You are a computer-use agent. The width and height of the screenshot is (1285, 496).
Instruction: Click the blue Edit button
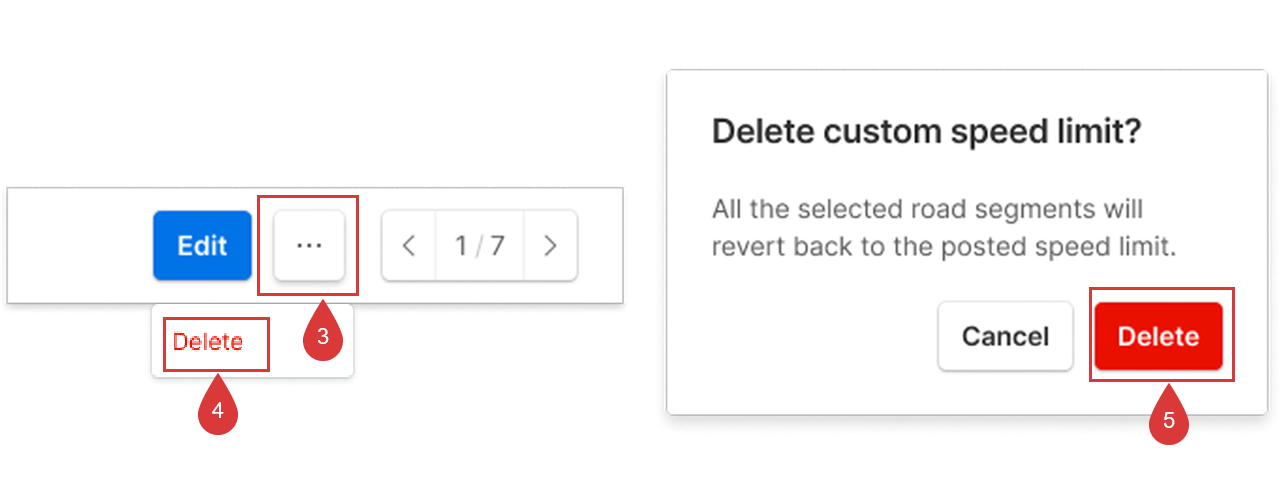(x=202, y=245)
